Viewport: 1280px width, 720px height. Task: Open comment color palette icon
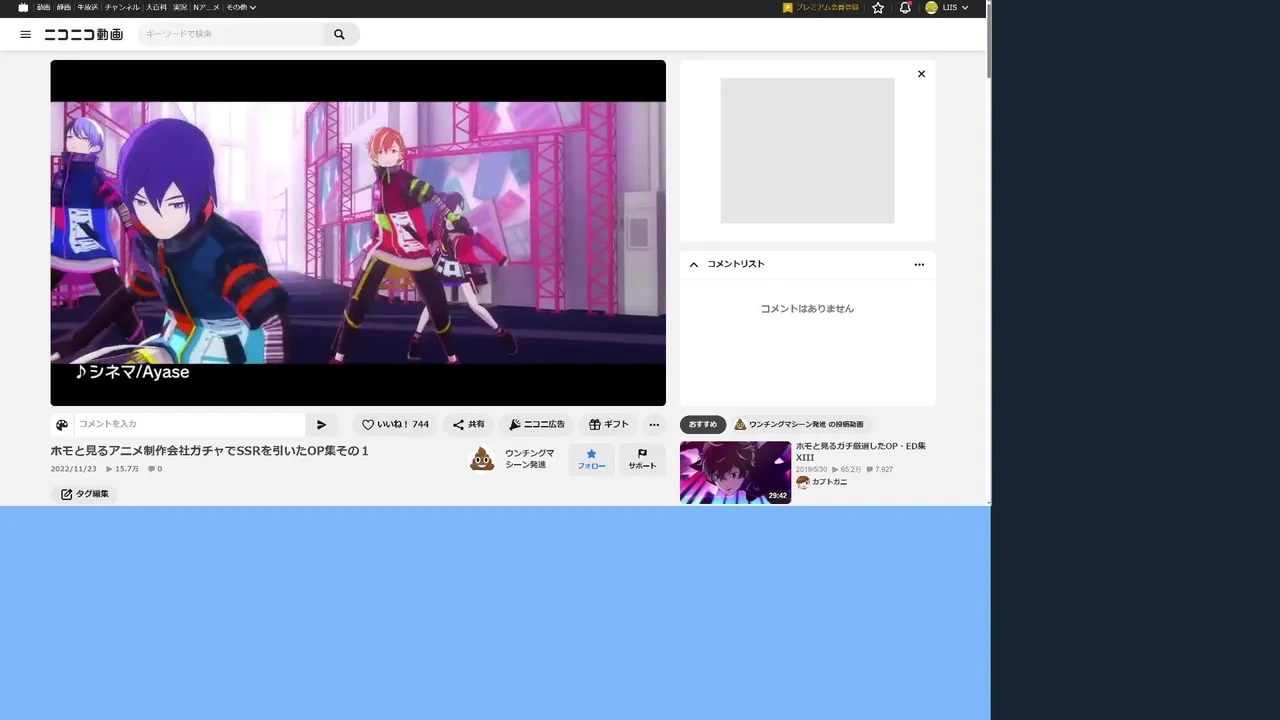point(62,424)
